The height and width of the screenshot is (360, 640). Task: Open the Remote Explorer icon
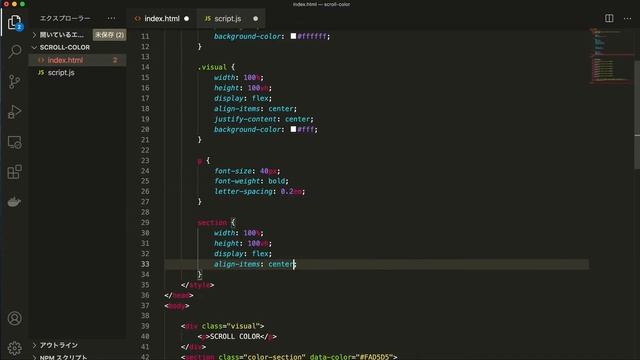15,142
